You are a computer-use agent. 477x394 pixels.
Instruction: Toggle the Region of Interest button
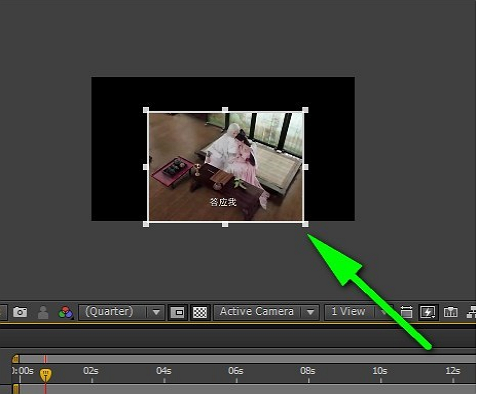pos(178,312)
